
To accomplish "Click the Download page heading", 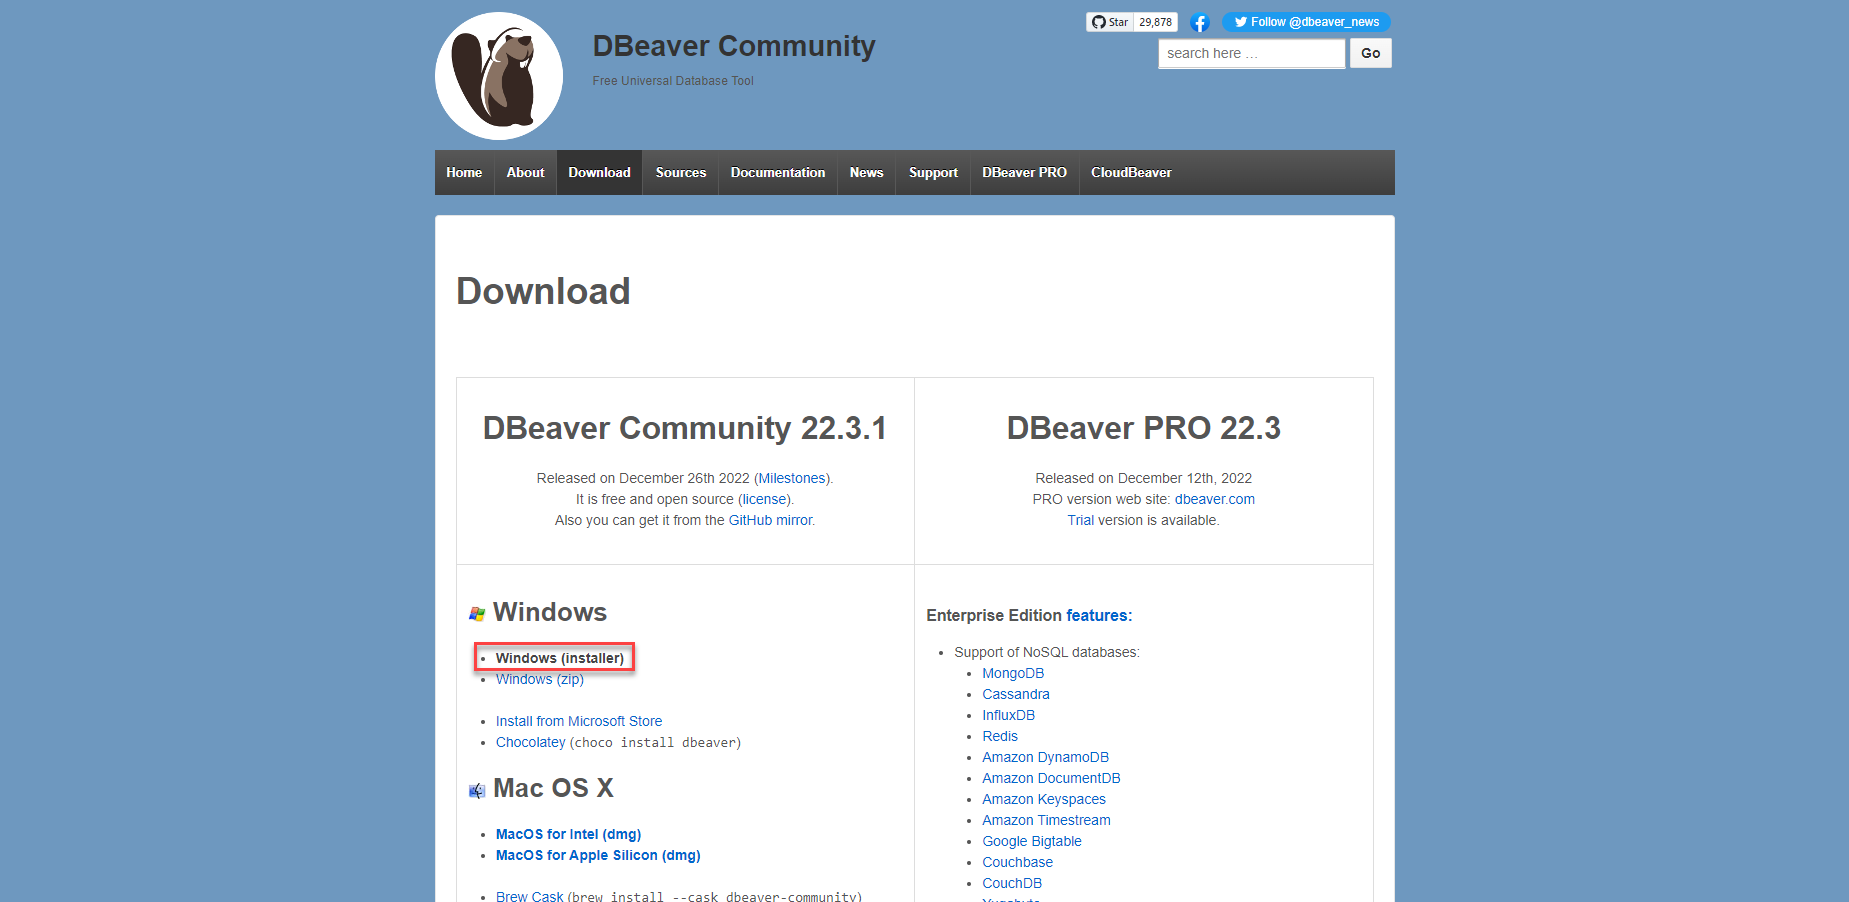I will click(x=543, y=291).
